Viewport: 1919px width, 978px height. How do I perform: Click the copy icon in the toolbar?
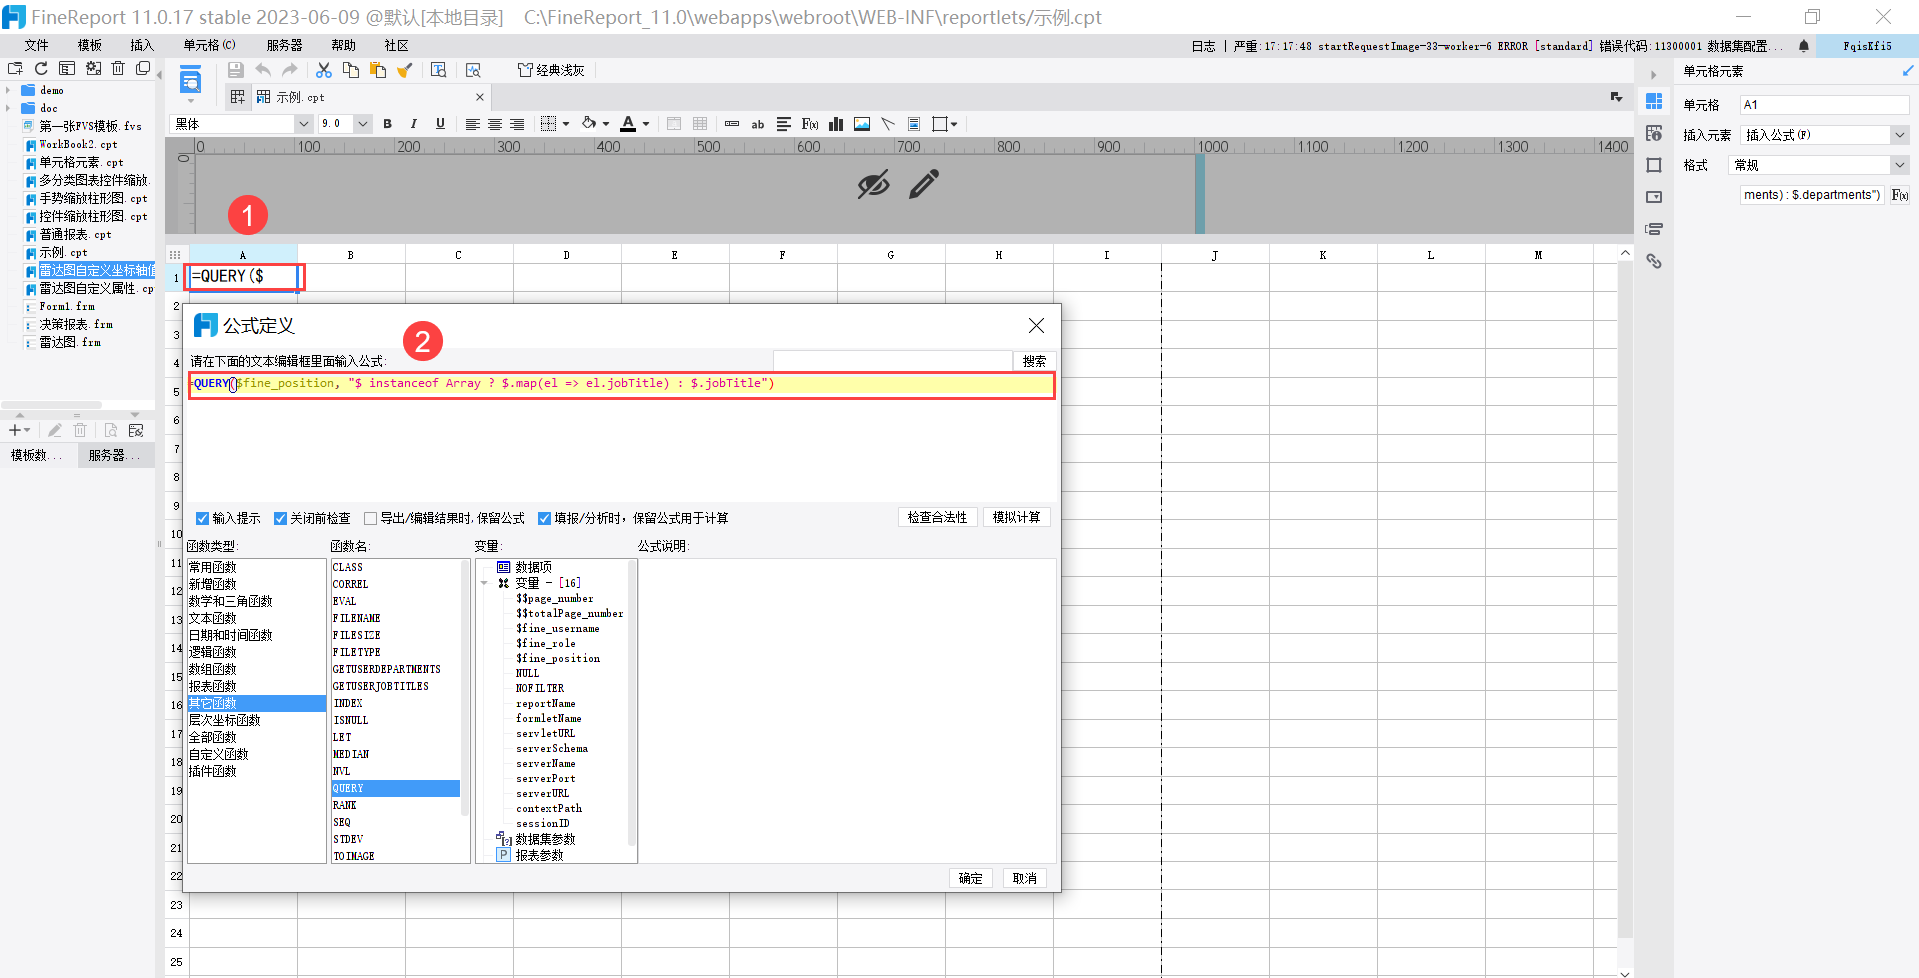click(351, 70)
